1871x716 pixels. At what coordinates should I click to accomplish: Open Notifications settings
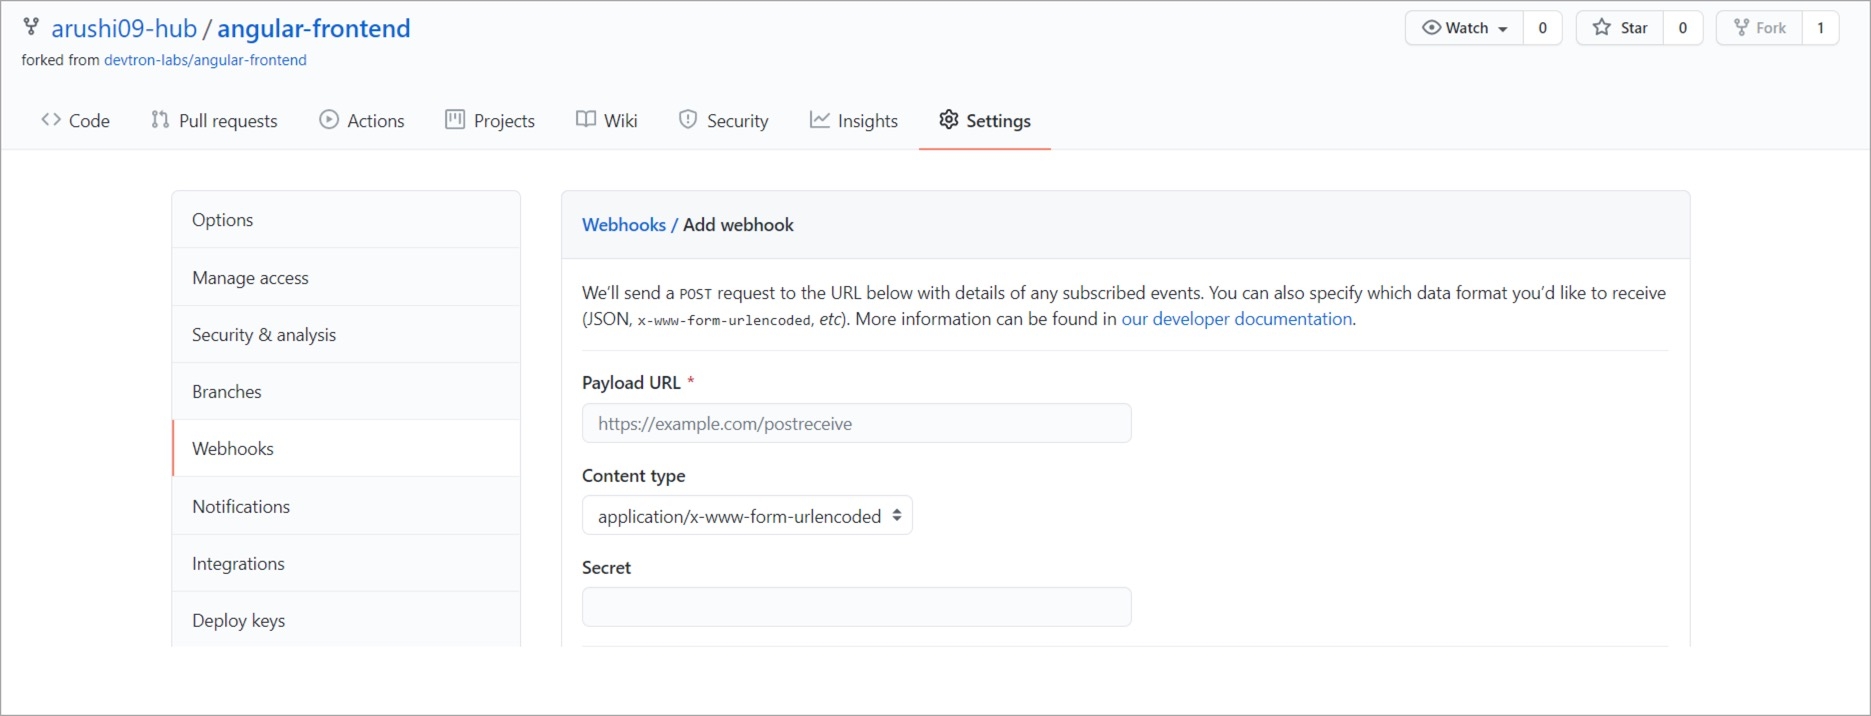tap(346, 507)
